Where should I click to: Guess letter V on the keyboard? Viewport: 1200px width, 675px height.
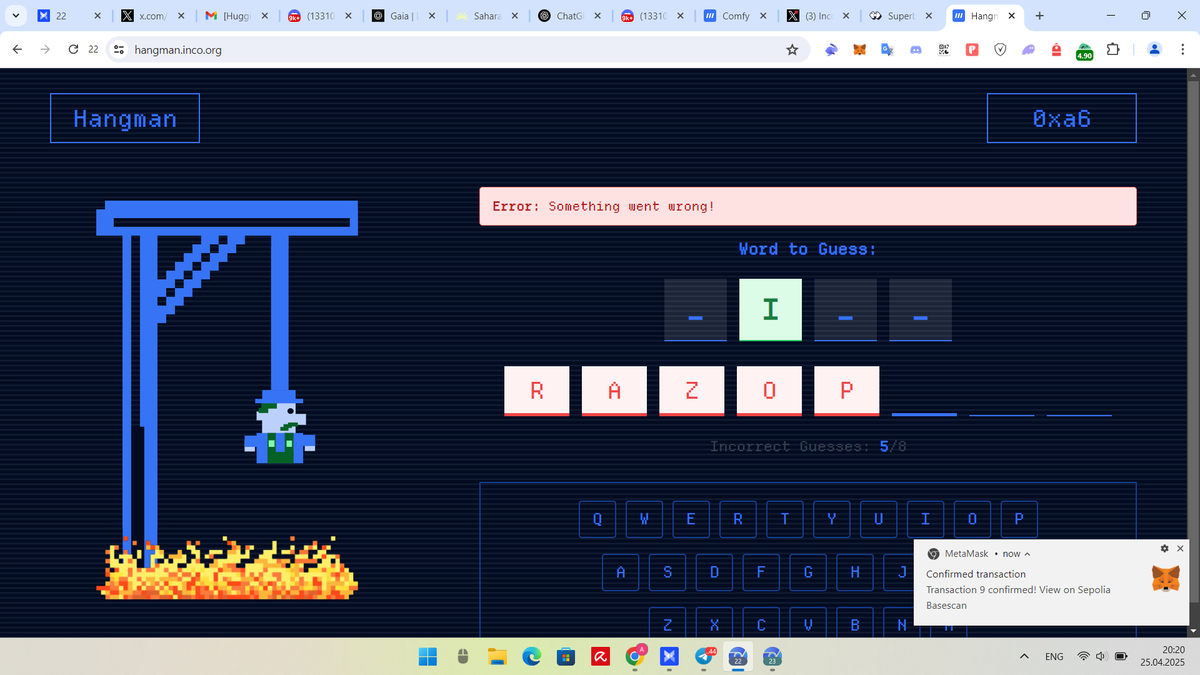(x=808, y=624)
